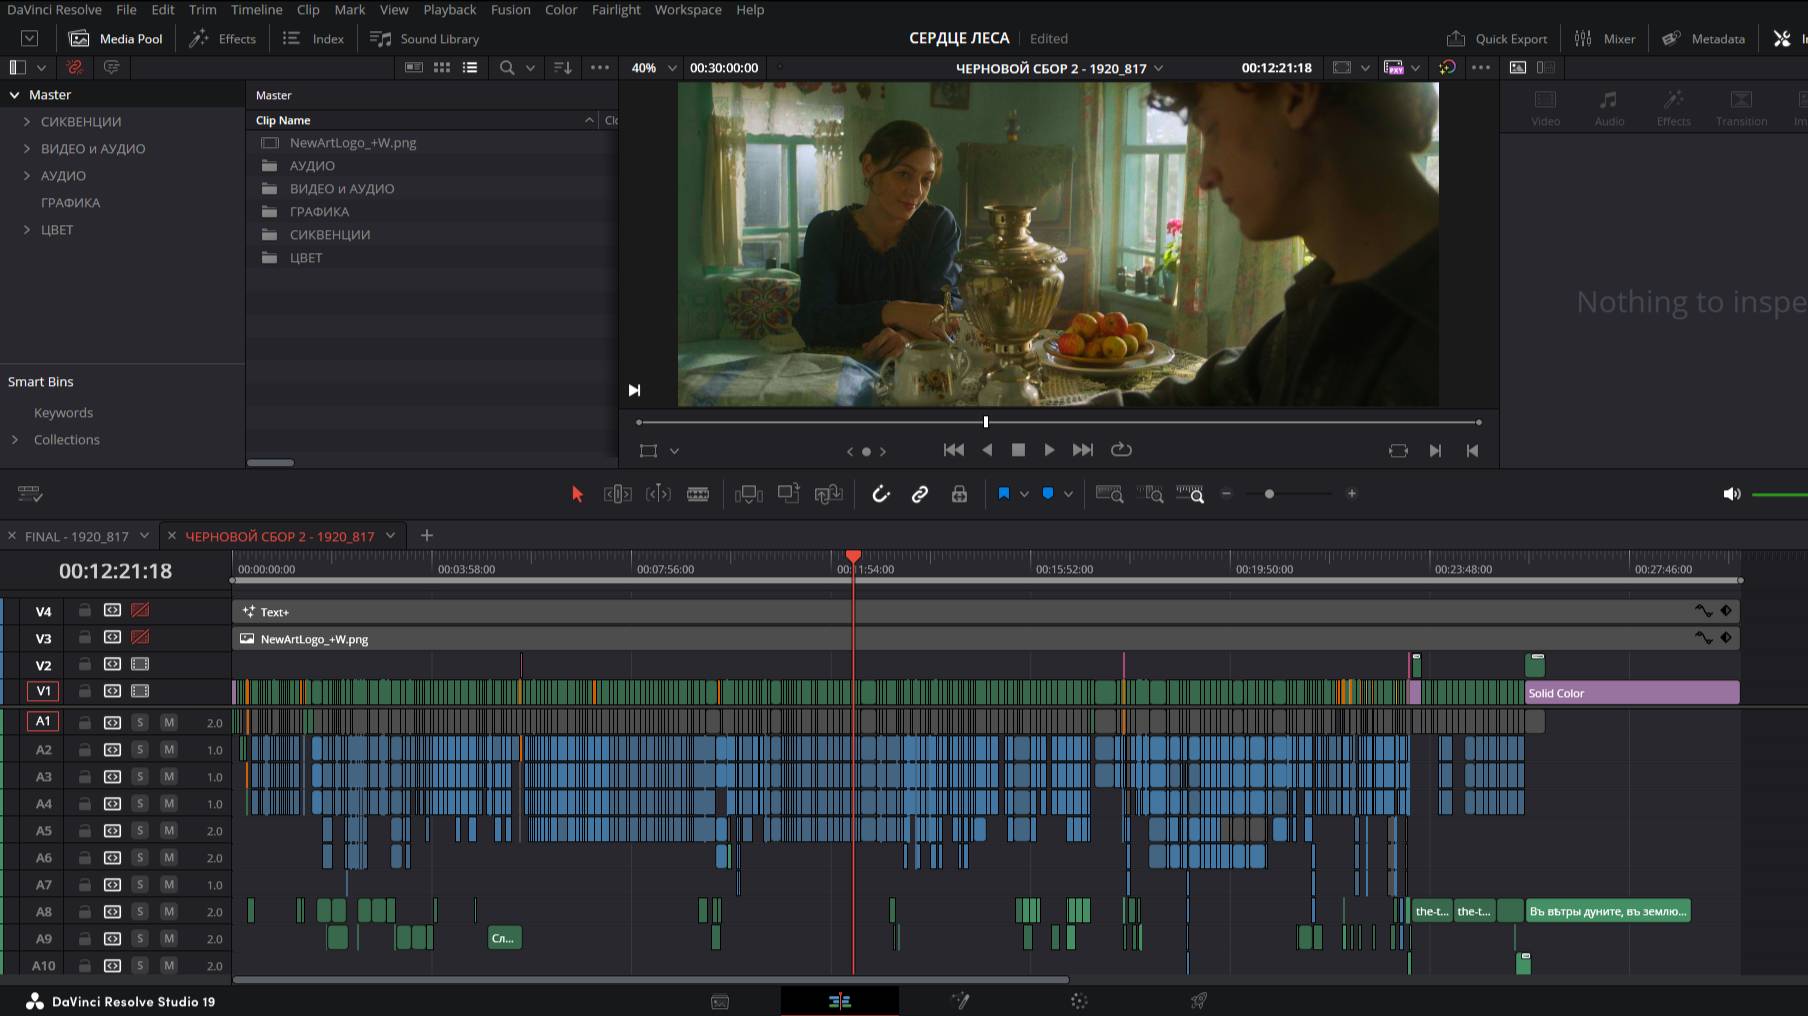This screenshot has width=1808, height=1016.
Task: Expand Collections under Smart Bins
Action: tap(15, 439)
